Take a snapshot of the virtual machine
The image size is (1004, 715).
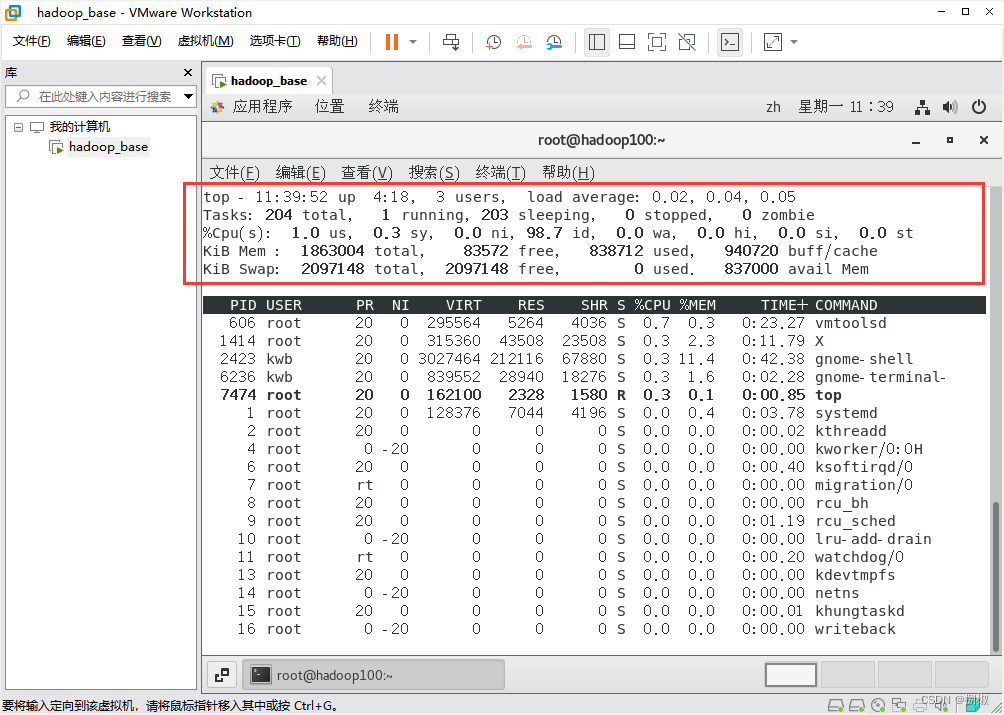pos(493,42)
